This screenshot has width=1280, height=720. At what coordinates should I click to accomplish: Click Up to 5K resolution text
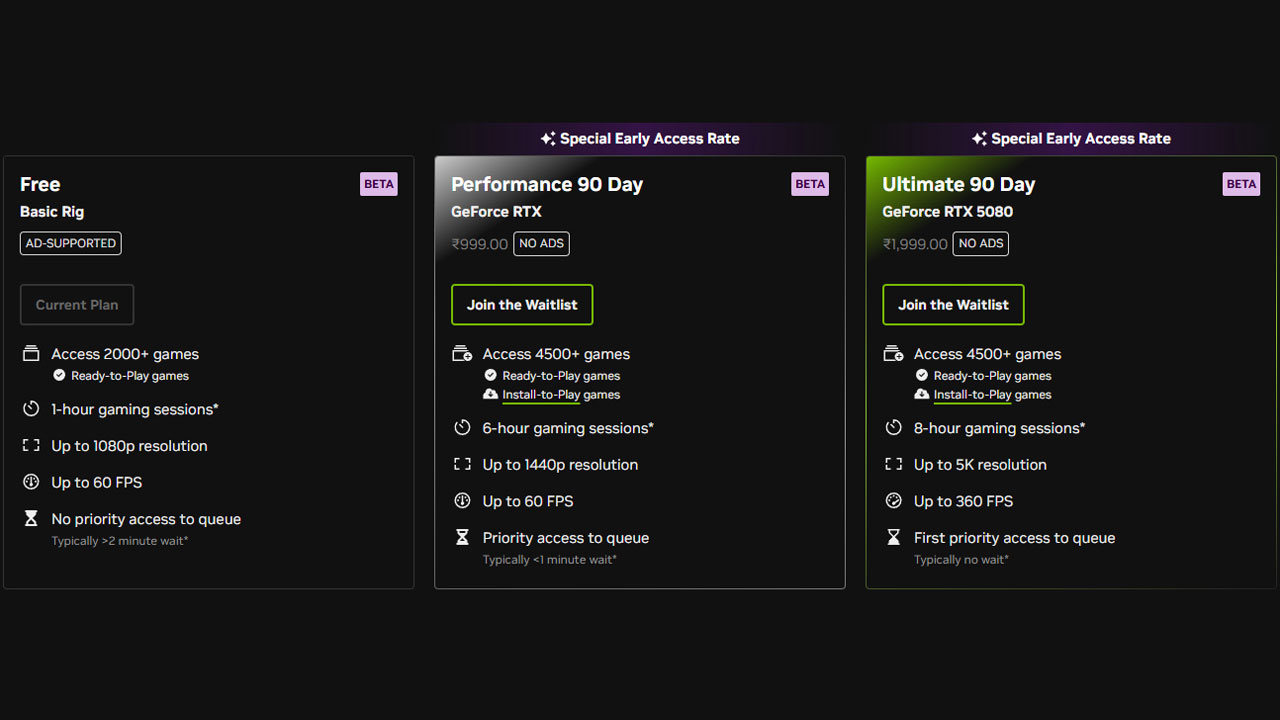[980, 465]
